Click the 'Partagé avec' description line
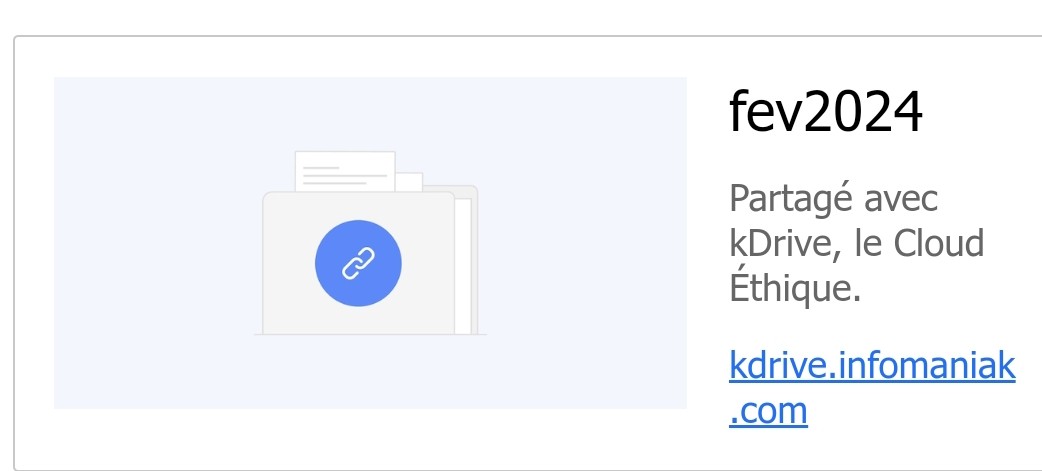Screen dimensions: 1042x471 click(834, 199)
